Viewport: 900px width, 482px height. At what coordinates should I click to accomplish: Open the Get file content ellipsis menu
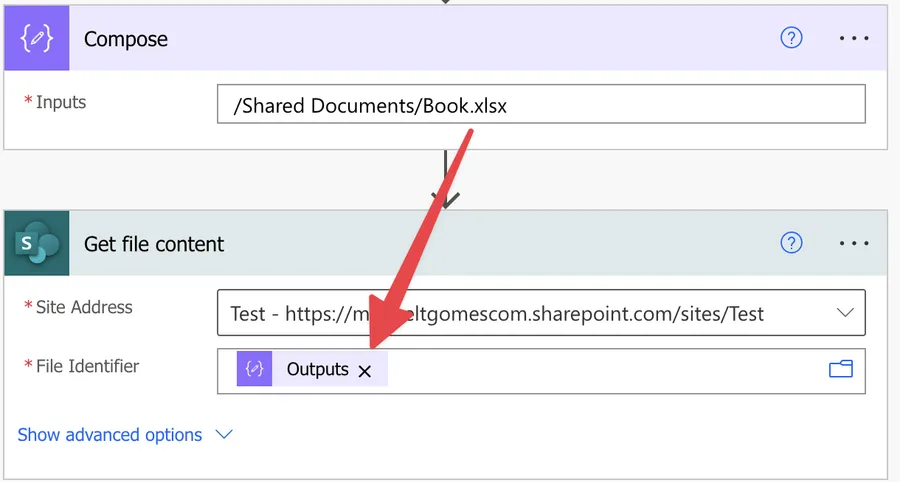tap(854, 243)
